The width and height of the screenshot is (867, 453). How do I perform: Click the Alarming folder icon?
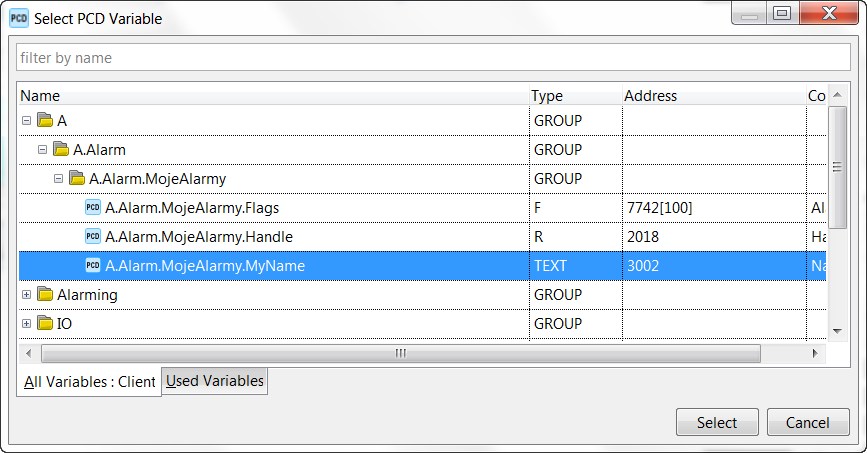point(45,294)
